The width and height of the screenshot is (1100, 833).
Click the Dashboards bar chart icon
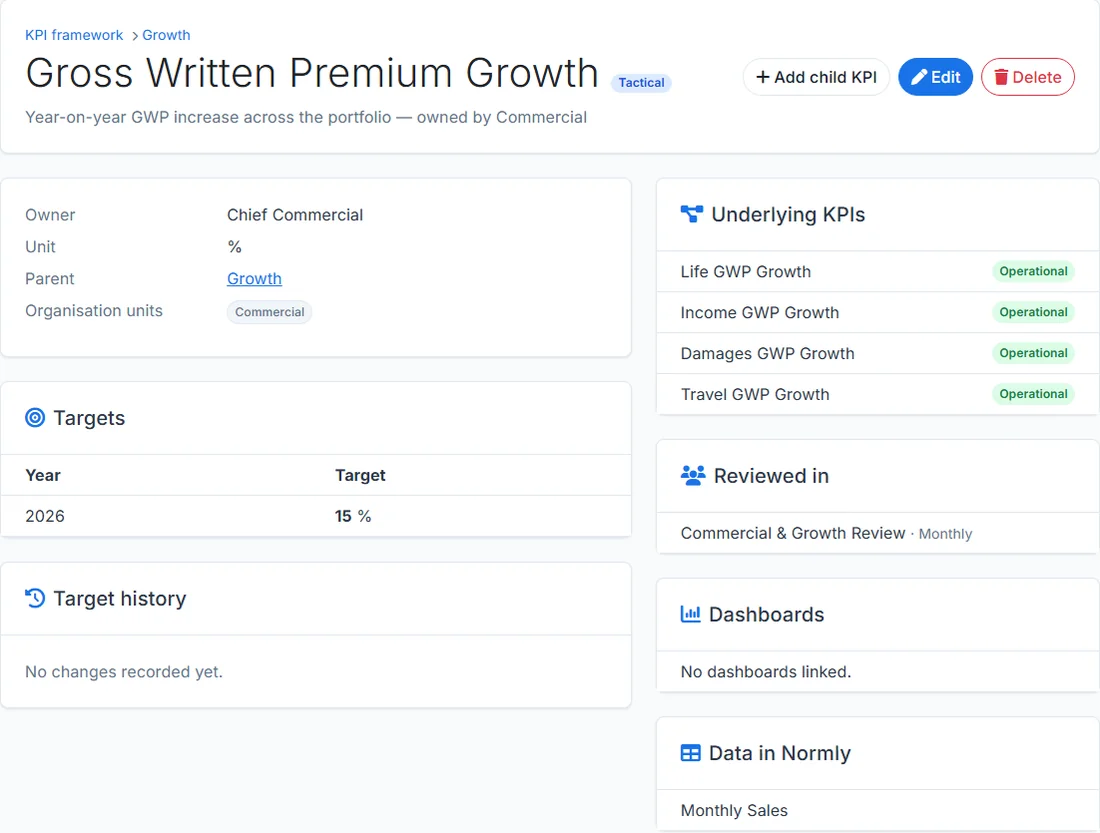point(690,614)
